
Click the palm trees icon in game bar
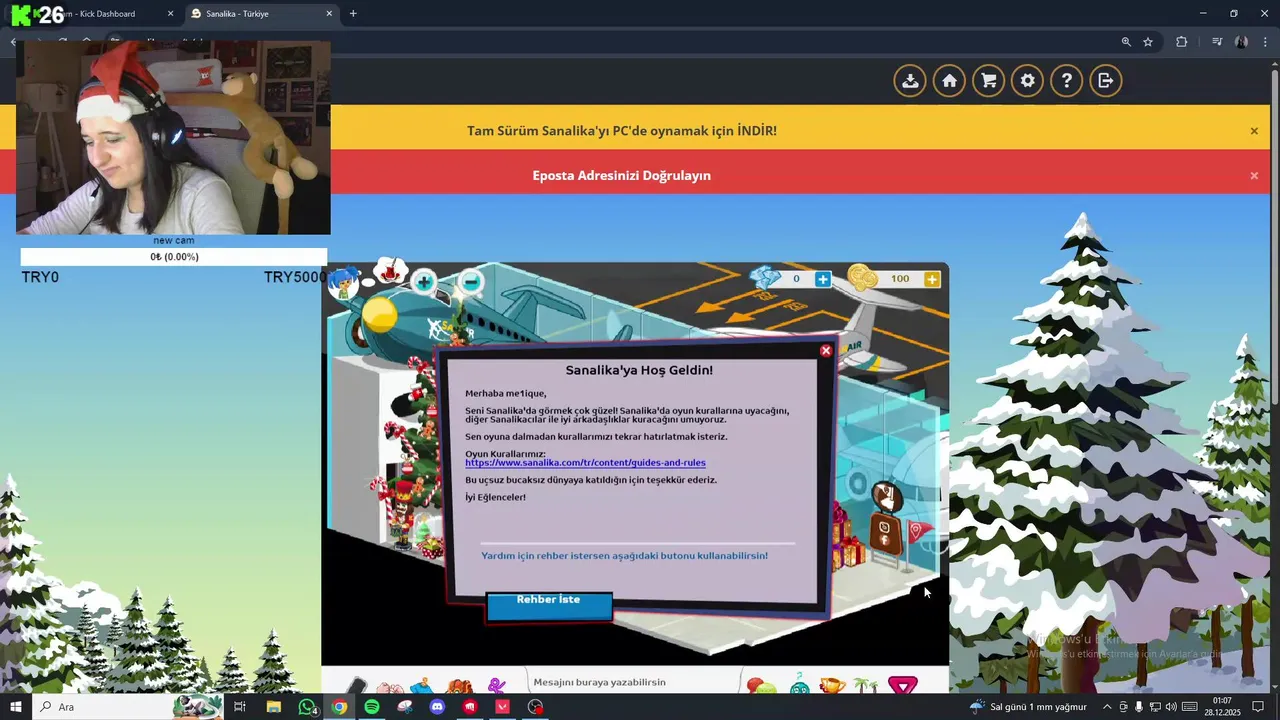(x=866, y=686)
